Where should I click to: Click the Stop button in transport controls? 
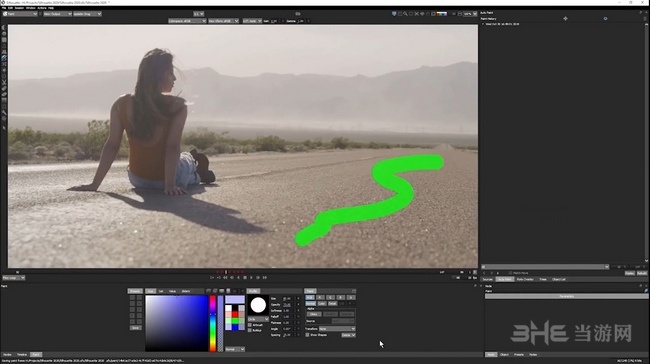(245, 277)
